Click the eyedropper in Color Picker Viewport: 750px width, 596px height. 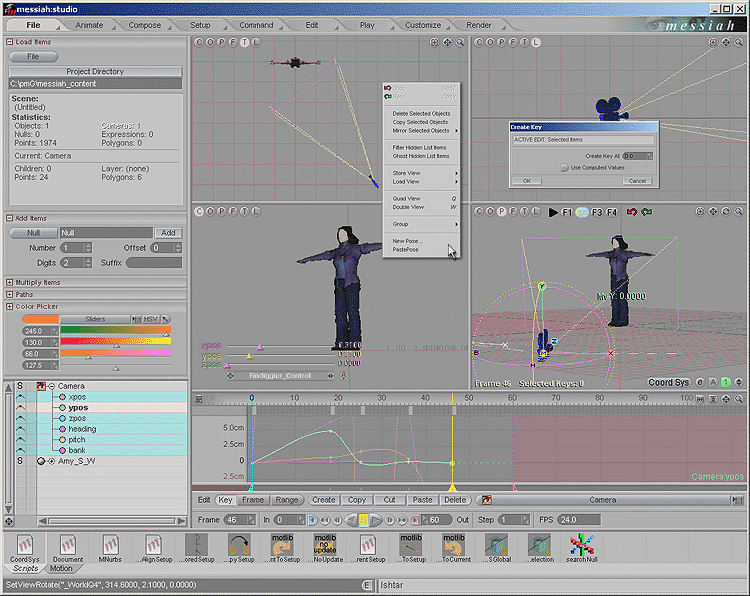[x=165, y=319]
